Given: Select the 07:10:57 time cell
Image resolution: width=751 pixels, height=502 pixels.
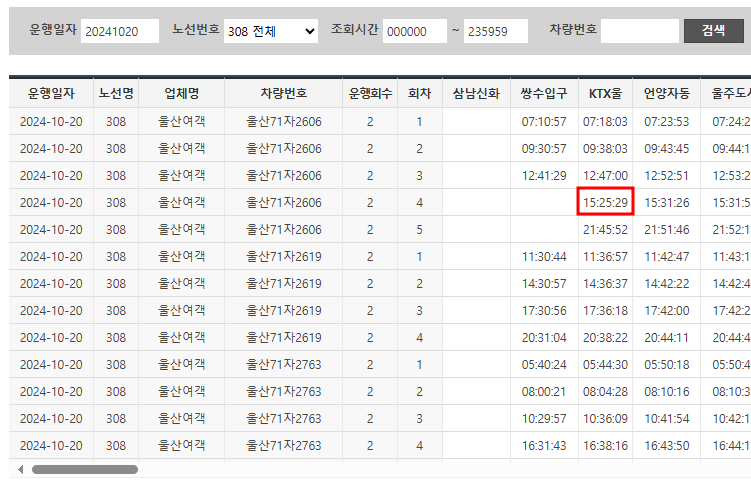Looking at the screenshot, I should click(x=544, y=121).
